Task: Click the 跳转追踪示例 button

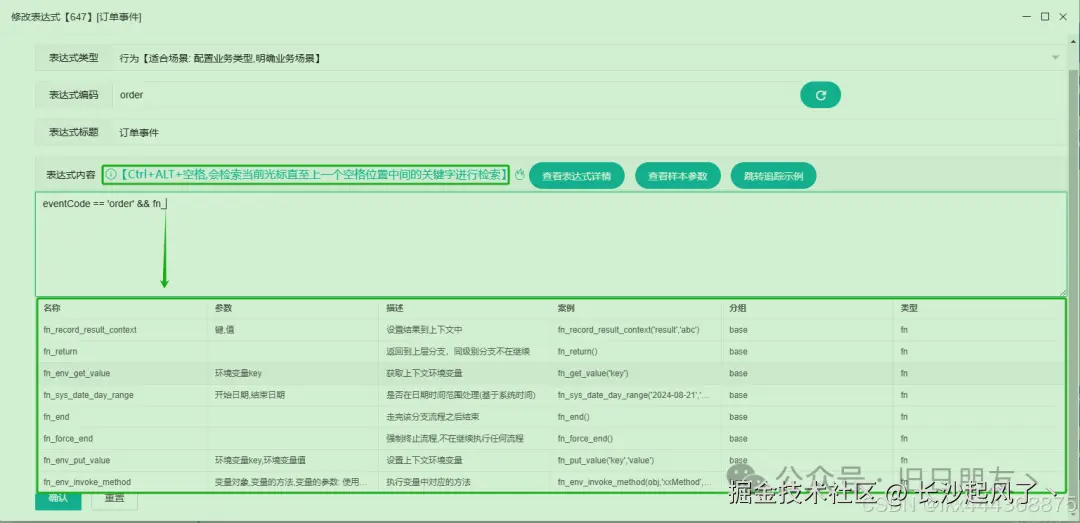Action: coord(773,176)
